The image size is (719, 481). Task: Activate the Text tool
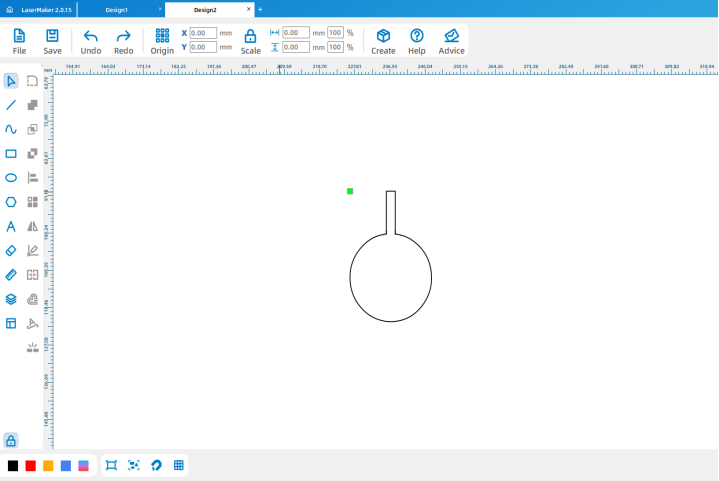(11, 227)
